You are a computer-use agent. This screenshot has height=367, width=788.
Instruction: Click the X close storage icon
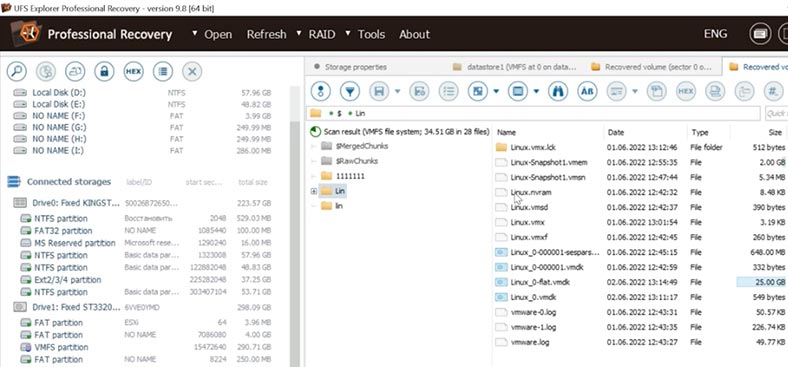point(191,71)
